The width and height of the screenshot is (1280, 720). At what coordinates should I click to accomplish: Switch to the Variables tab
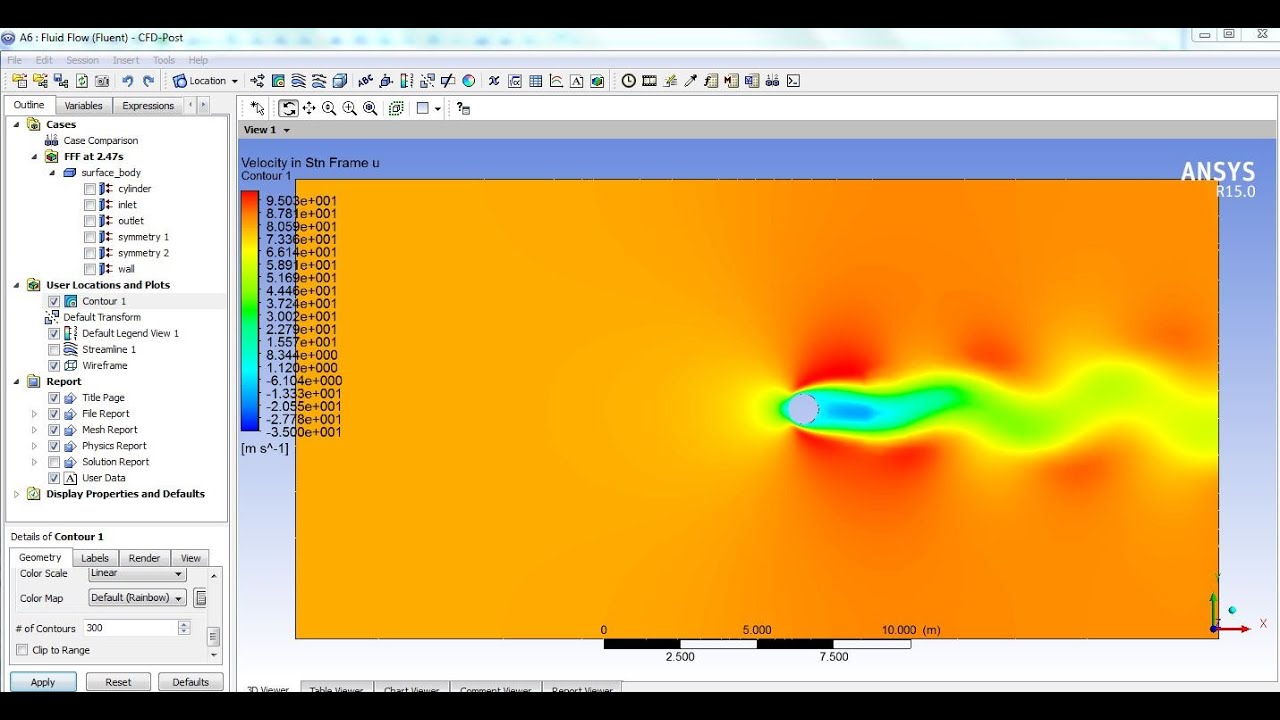tap(83, 105)
